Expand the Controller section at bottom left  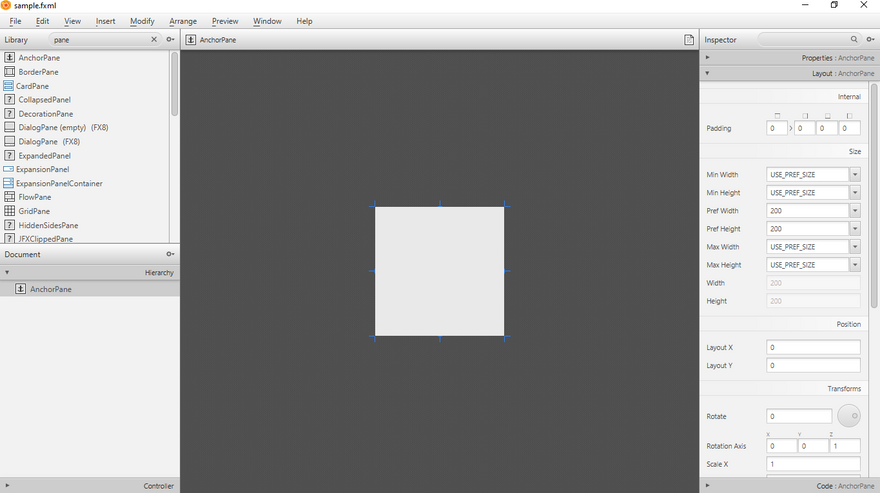point(90,486)
